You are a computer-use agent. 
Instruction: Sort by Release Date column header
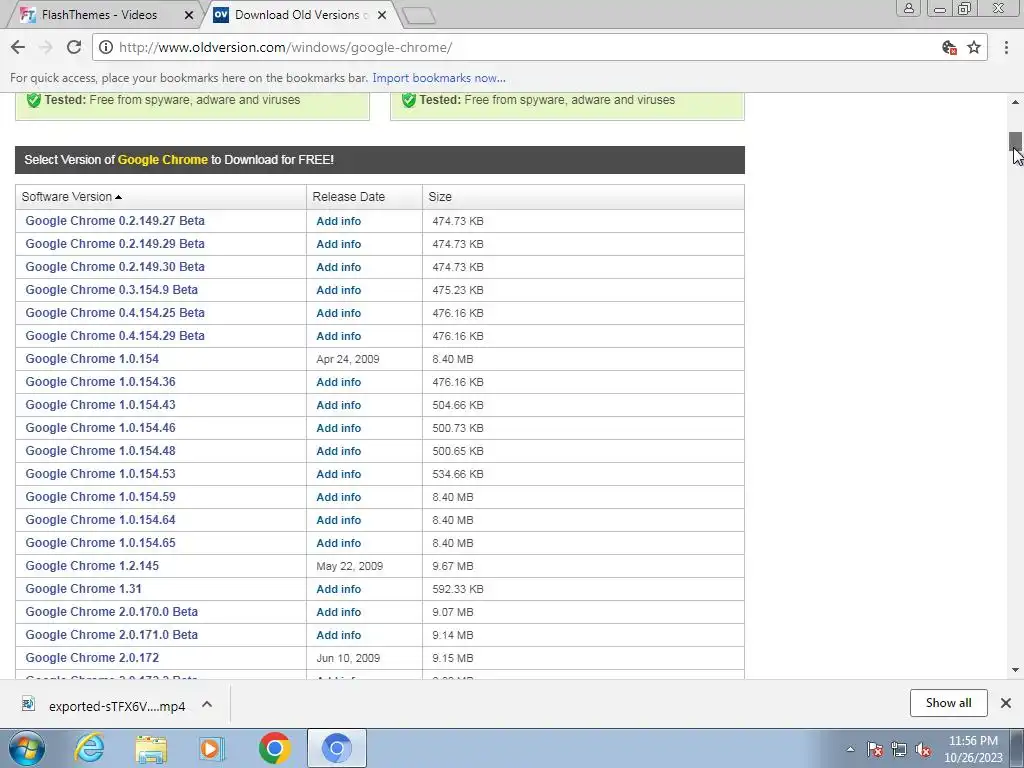coord(364,197)
